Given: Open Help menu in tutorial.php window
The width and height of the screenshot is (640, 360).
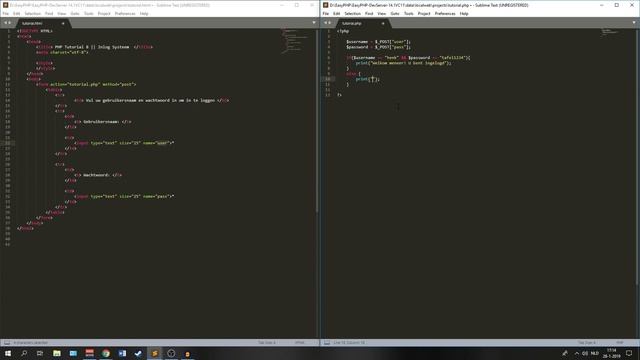Looking at the screenshot, I should [x=464, y=13].
